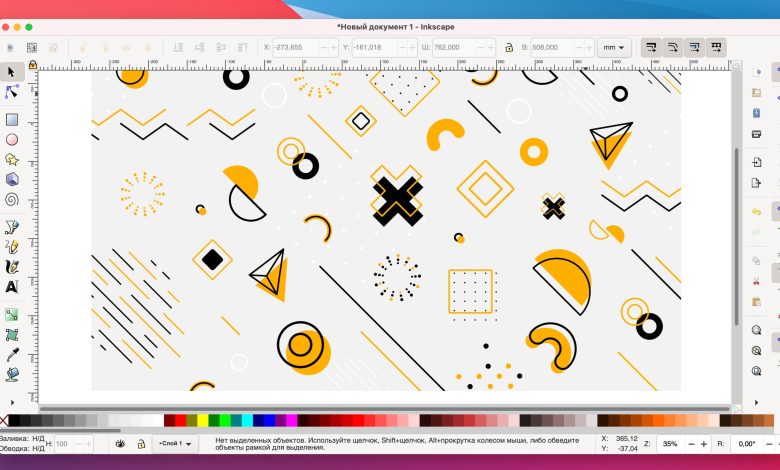Image resolution: width=780 pixels, height=470 pixels.
Task: Increase the zoom percentage with plus button
Action: (x=702, y=443)
